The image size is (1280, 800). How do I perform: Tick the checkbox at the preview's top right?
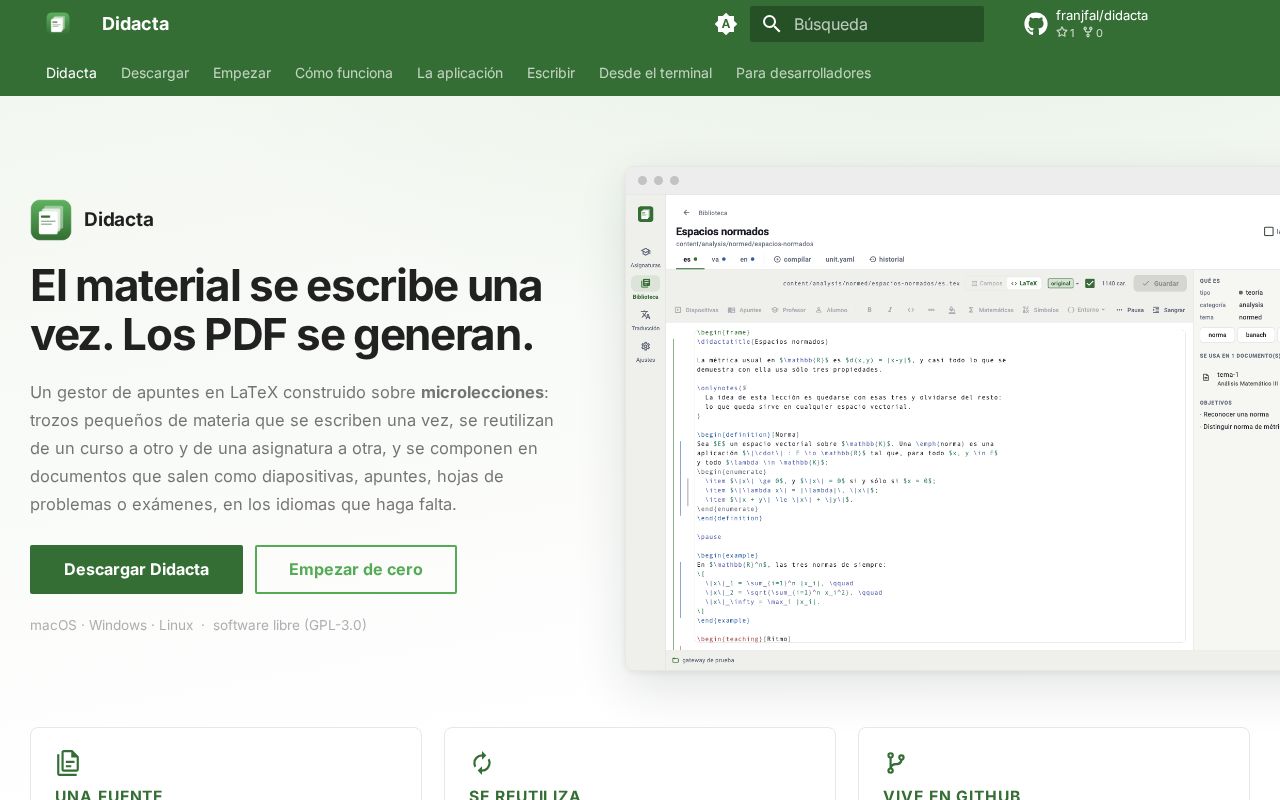click(1269, 232)
